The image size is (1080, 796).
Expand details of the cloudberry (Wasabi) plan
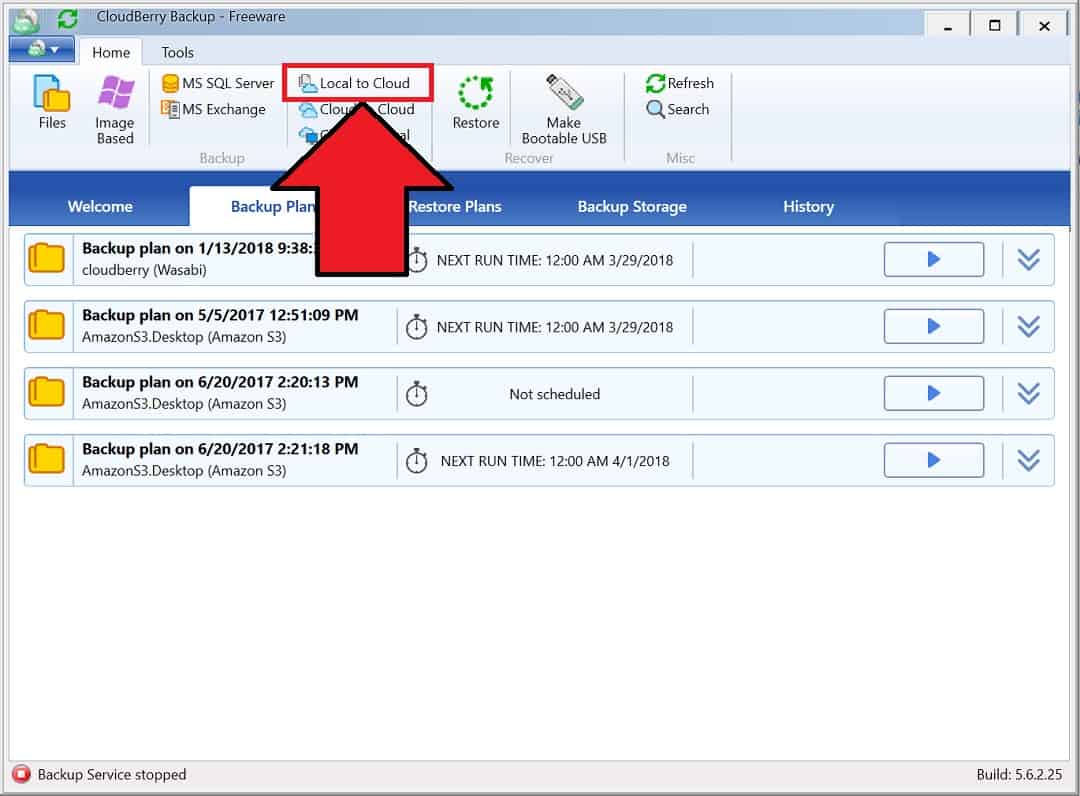coord(1028,260)
